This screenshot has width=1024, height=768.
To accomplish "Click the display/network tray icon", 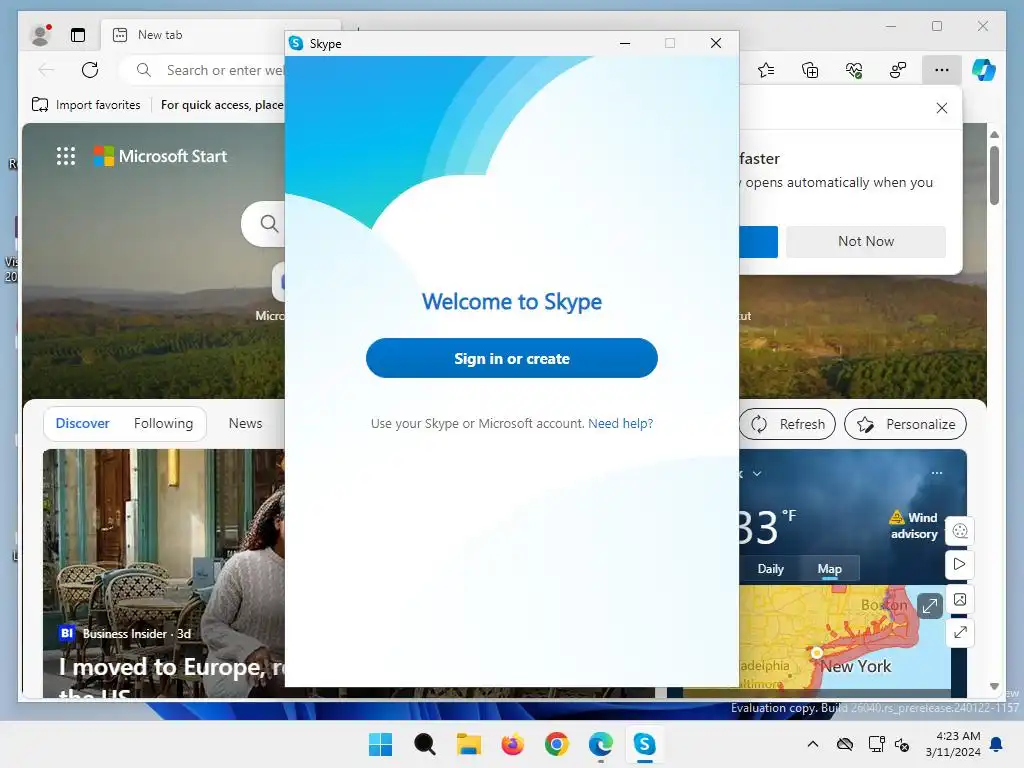I will pyautogui.click(x=876, y=744).
